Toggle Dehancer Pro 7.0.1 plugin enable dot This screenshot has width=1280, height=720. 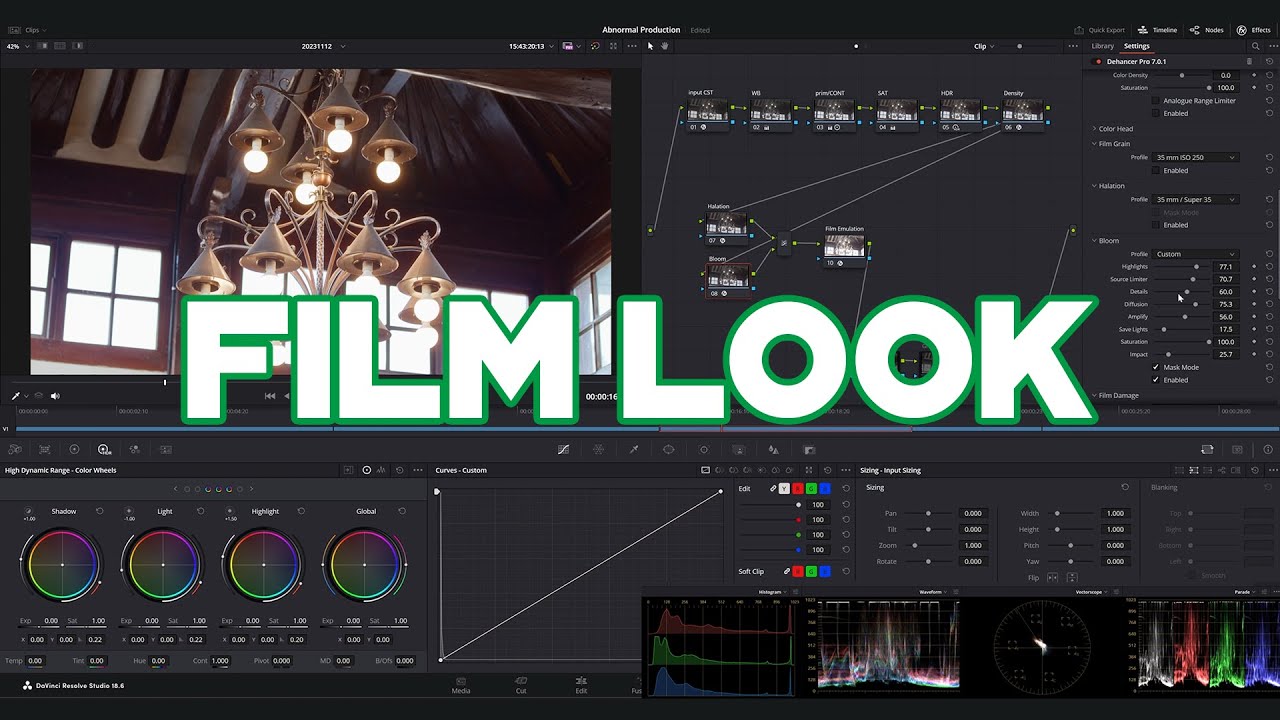(1097, 61)
